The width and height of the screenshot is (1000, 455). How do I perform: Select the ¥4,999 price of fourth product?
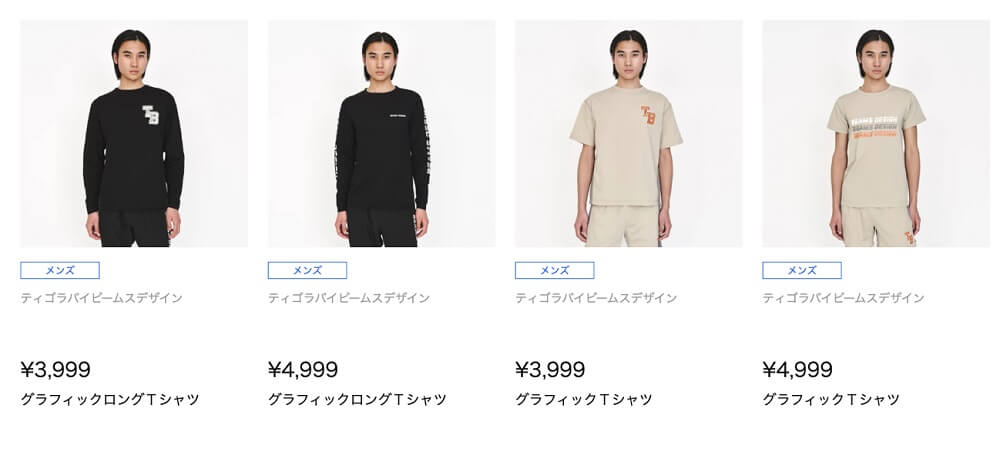tap(798, 369)
